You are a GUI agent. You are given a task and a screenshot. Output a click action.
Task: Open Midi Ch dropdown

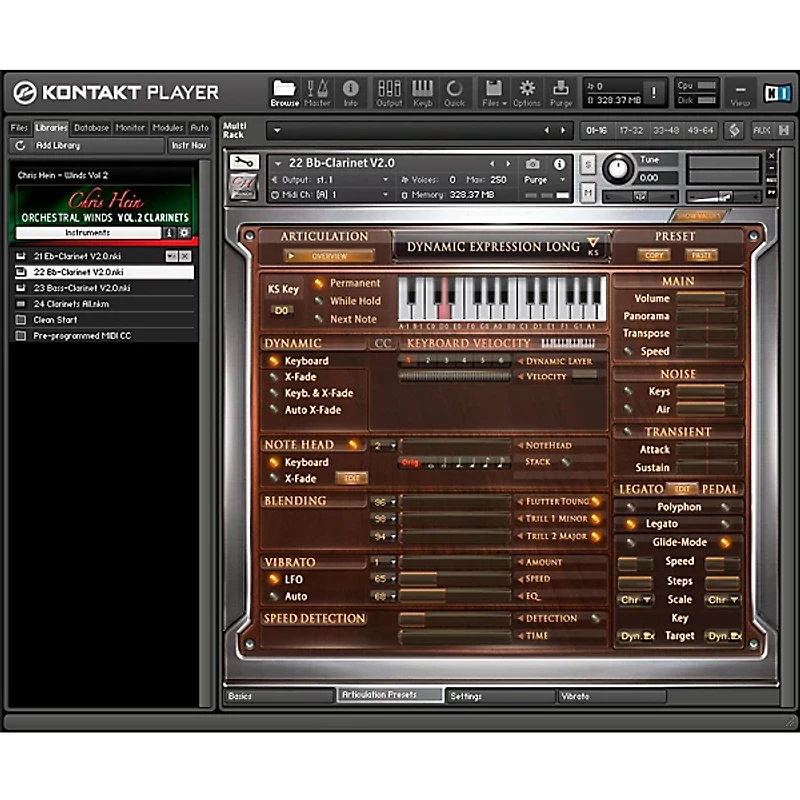tap(385, 195)
